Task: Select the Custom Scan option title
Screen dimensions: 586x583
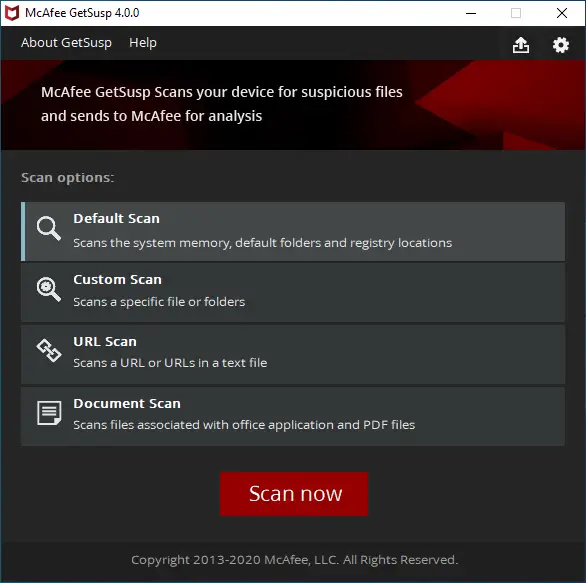Action: click(117, 280)
